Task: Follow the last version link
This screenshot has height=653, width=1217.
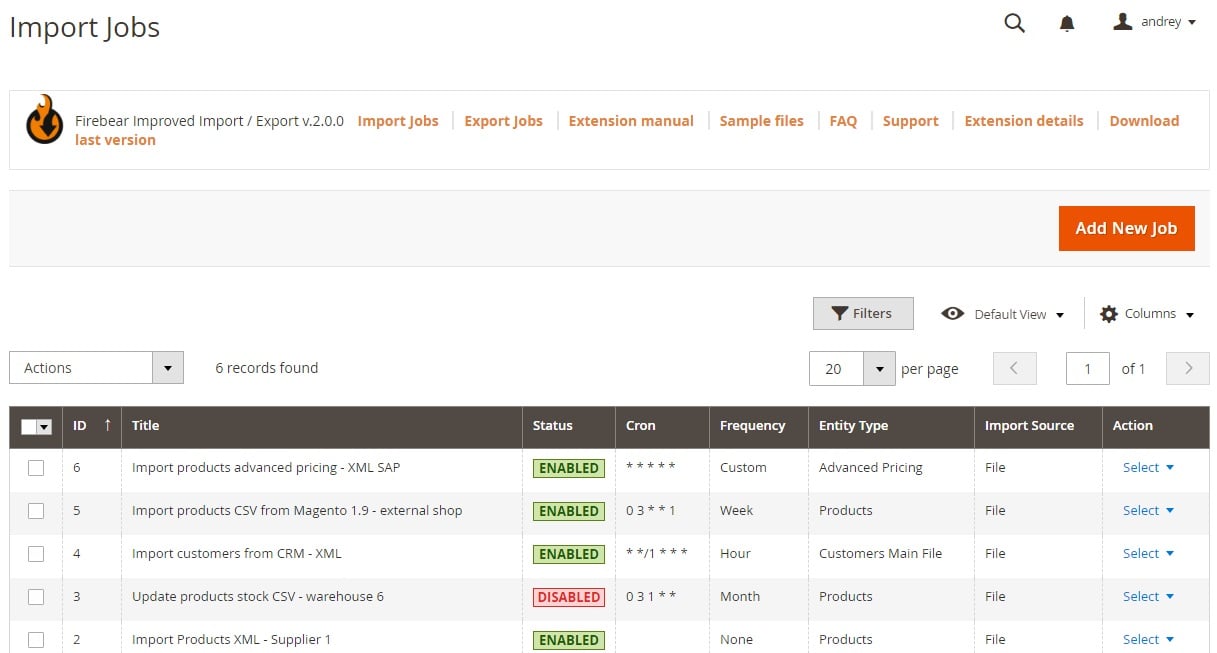Action: click(115, 140)
